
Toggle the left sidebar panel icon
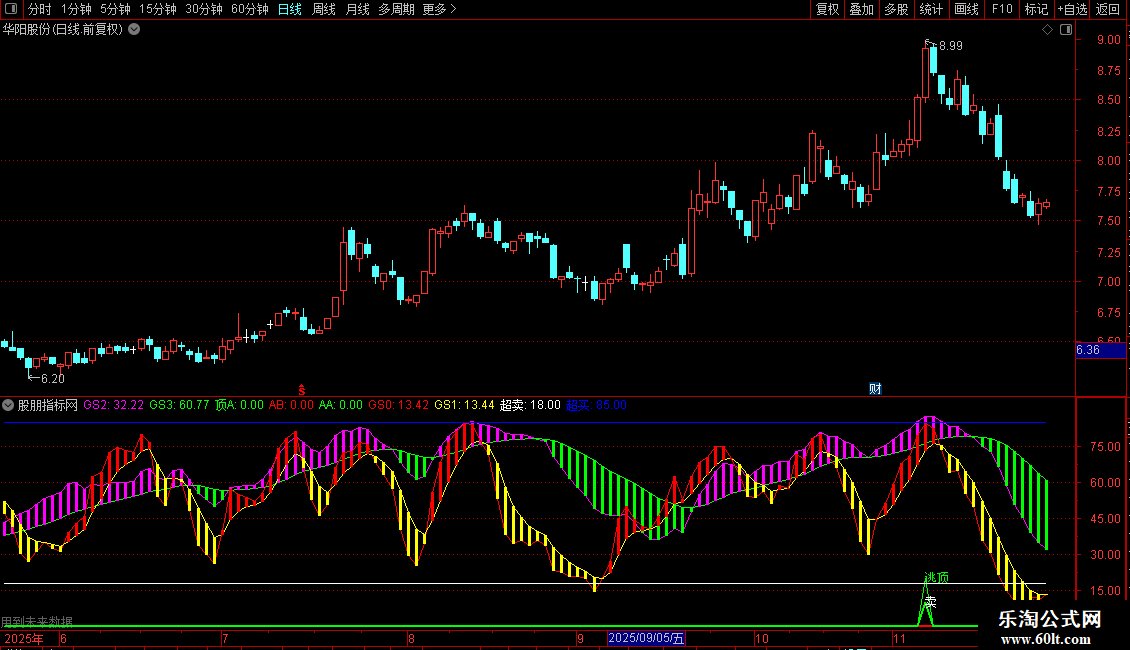tap(11, 9)
